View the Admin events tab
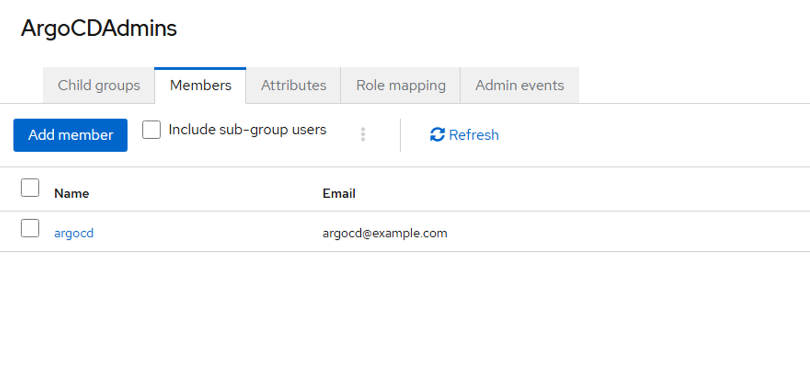Image resolution: width=810 pixels, height=392 pixels. [520, 85]
